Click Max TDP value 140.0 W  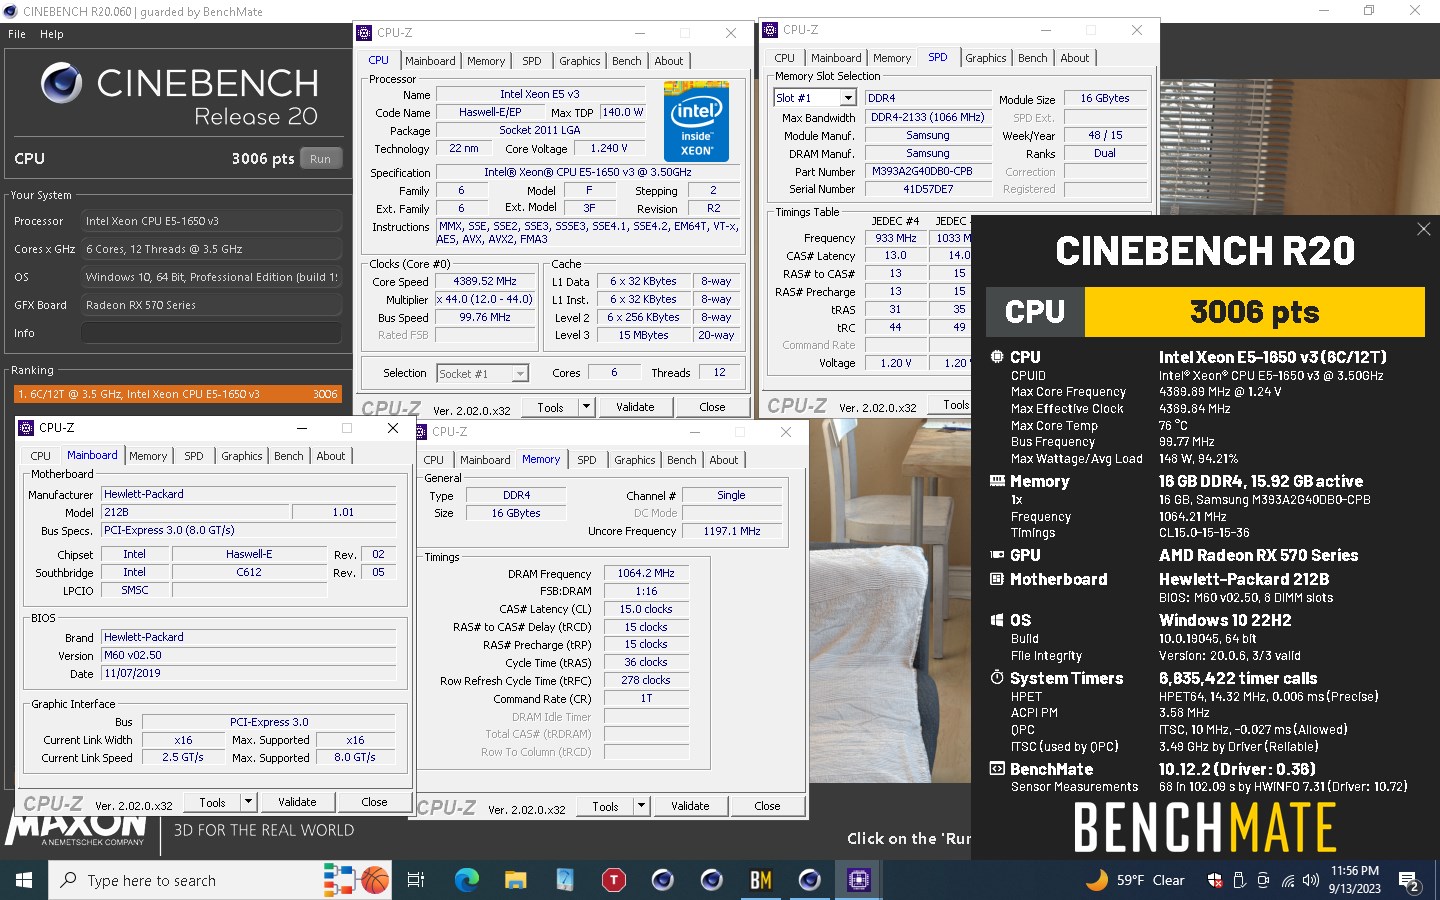point(622,112)
